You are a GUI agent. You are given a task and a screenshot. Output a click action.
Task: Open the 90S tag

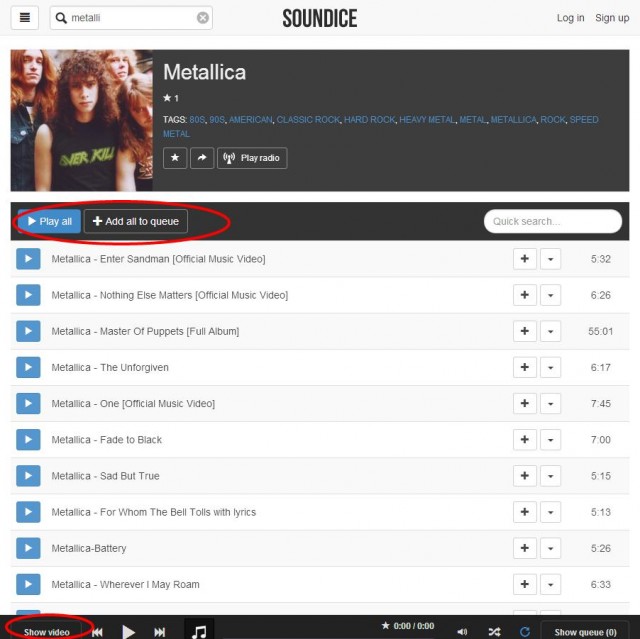pos(217,120)
